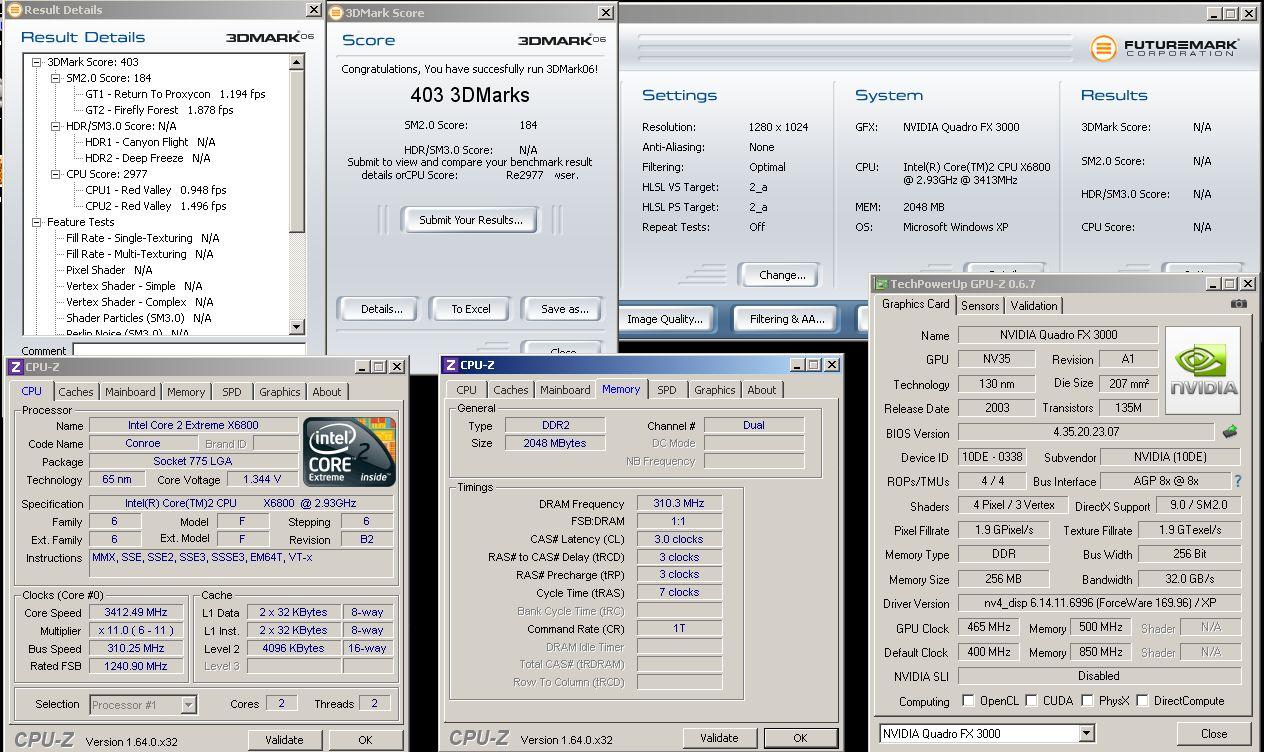Select HDR1 - Canyon Flight row
Image resolution: width=1264 pixels, height=752 pixels.
(x=150, y=142)
